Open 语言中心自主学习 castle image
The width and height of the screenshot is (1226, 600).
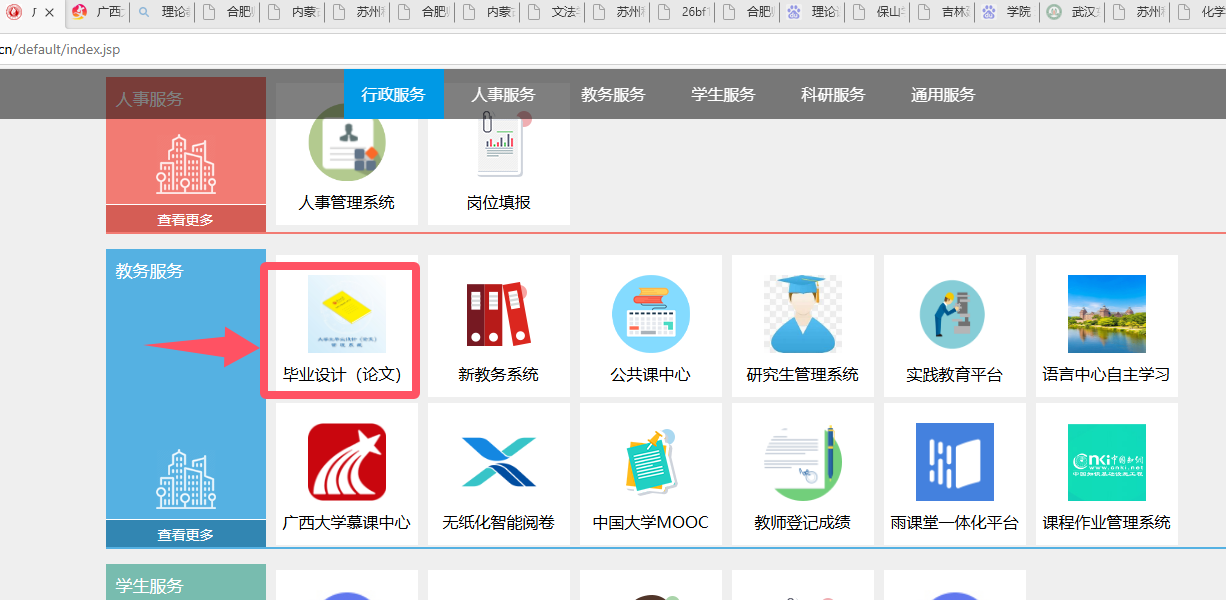click(1106, 315)
